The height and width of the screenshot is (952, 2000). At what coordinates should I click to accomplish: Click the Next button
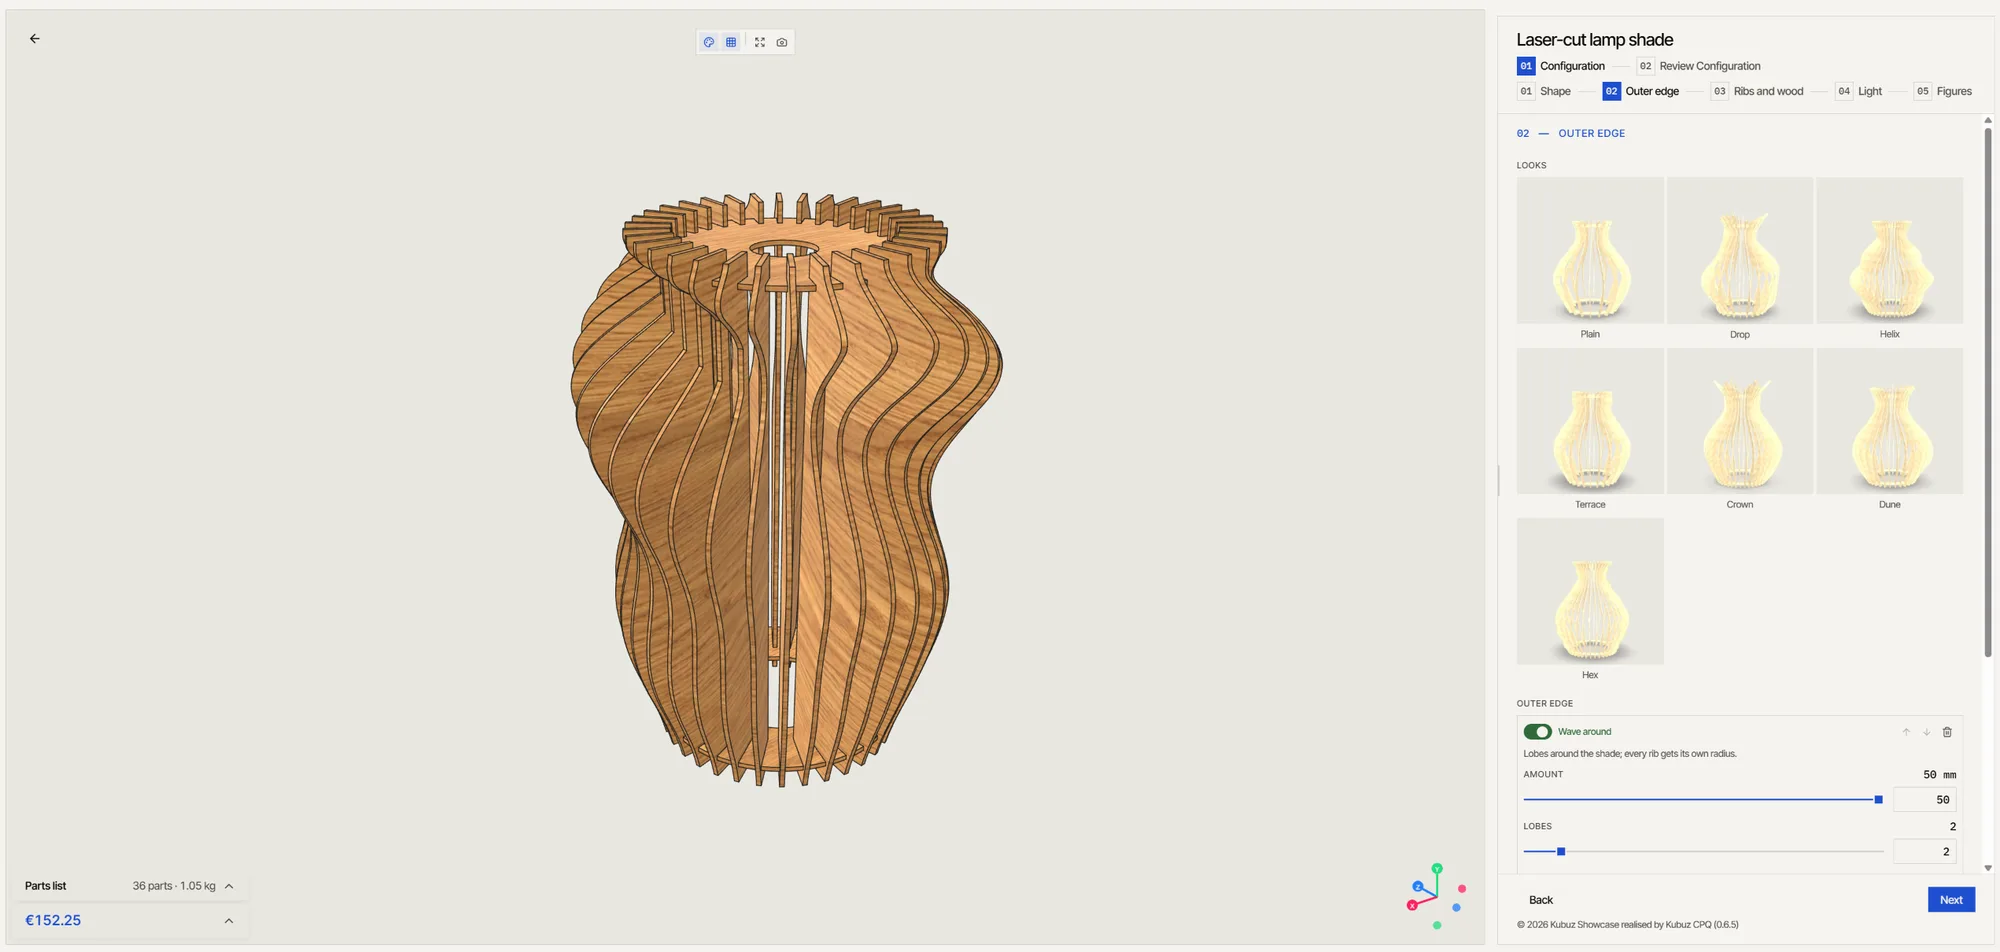pos(1951,900)
